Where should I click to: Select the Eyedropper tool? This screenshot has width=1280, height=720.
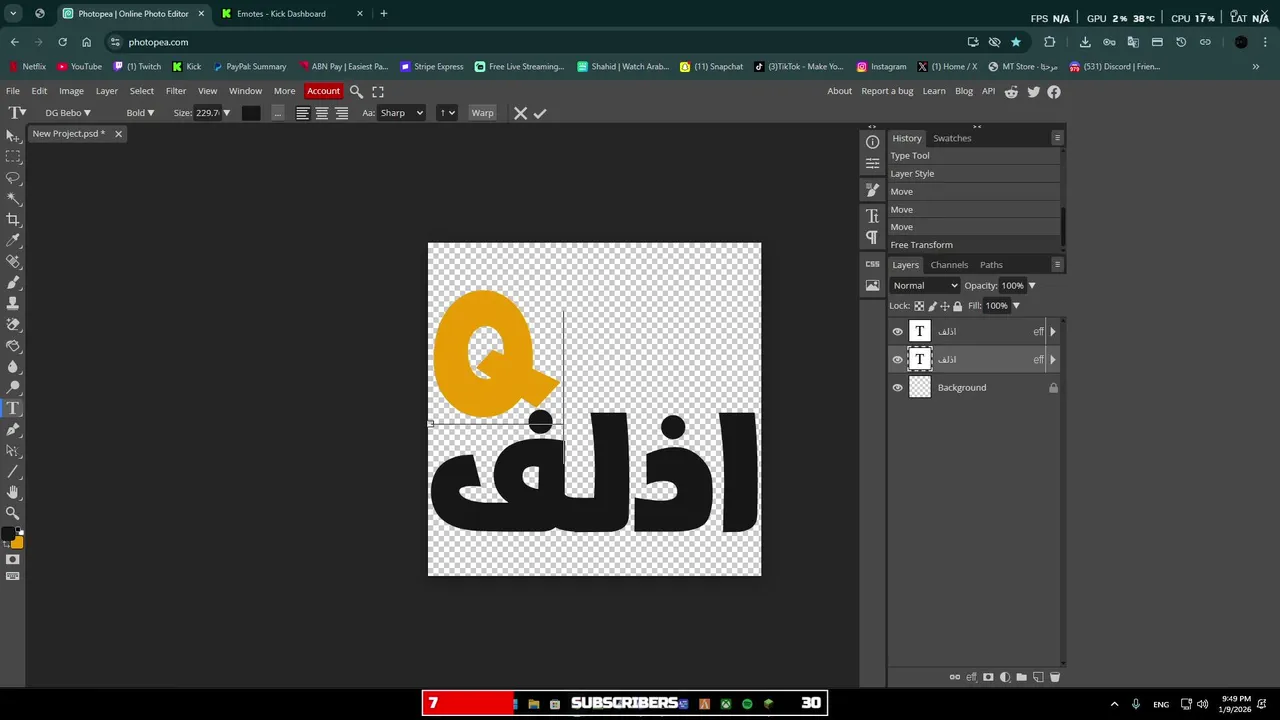pos(13,241)
